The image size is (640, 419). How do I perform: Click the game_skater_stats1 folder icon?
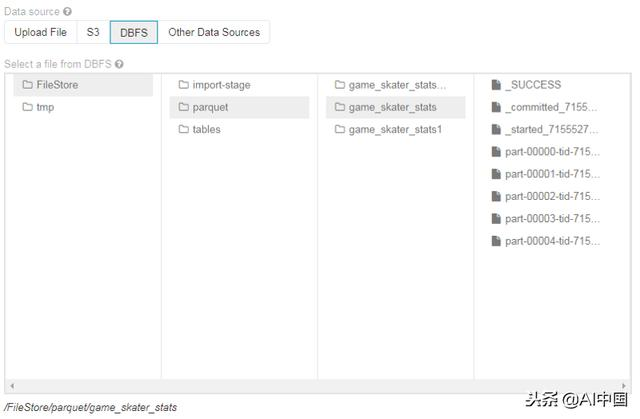point(340,130)
